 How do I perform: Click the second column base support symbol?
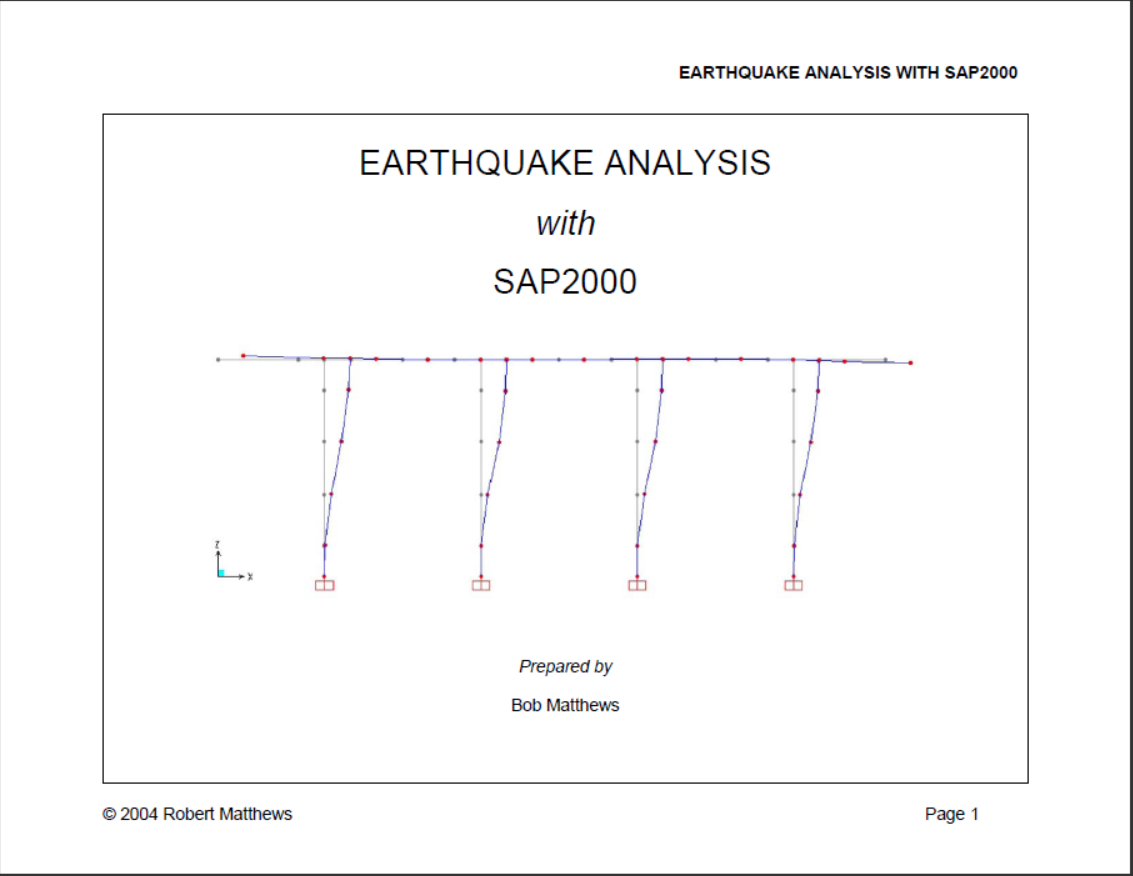(481, 584)
